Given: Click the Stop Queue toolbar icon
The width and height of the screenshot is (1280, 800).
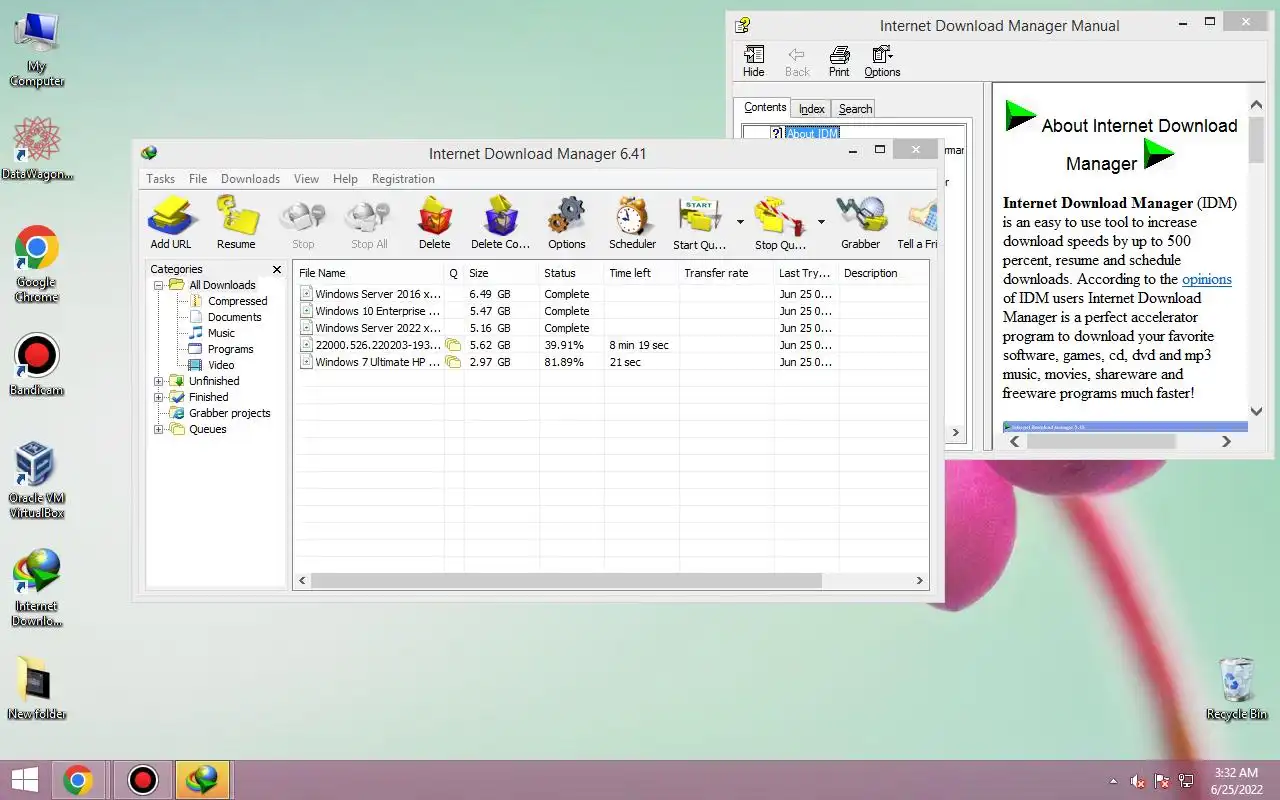Looking at the screenshot, I should [780, 222].
